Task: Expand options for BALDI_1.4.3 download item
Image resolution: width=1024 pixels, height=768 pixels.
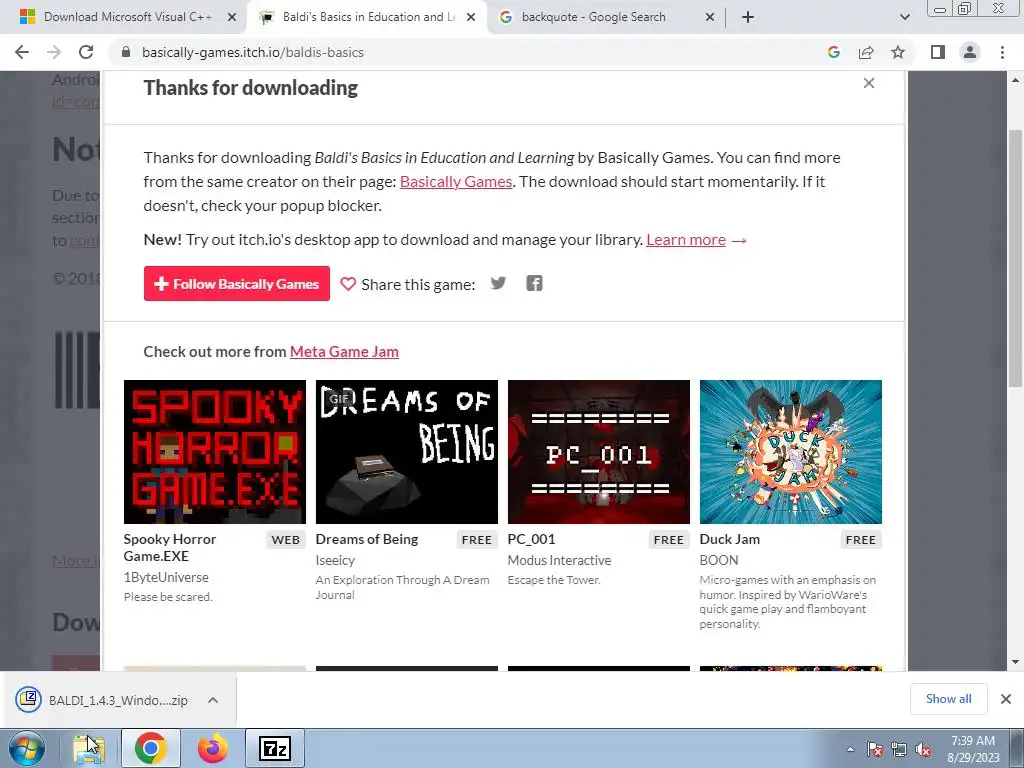Action: [x=212, y=700]
